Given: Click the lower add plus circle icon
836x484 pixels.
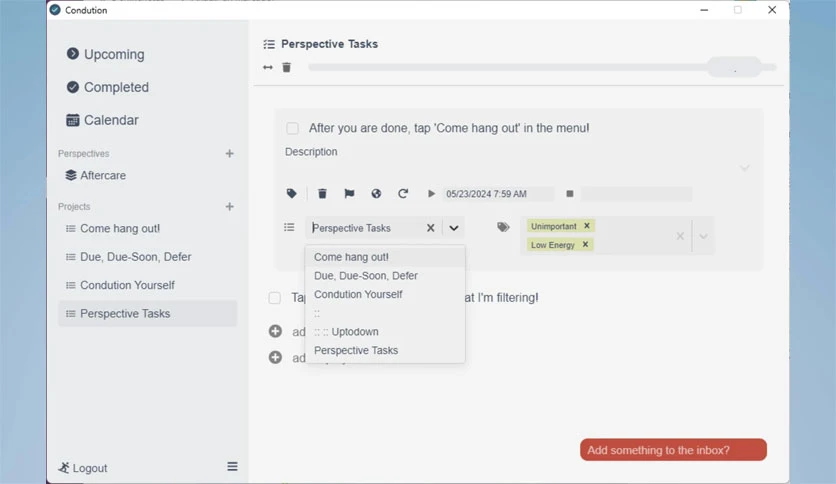Looking at the screenshot, I should point(275,357).
